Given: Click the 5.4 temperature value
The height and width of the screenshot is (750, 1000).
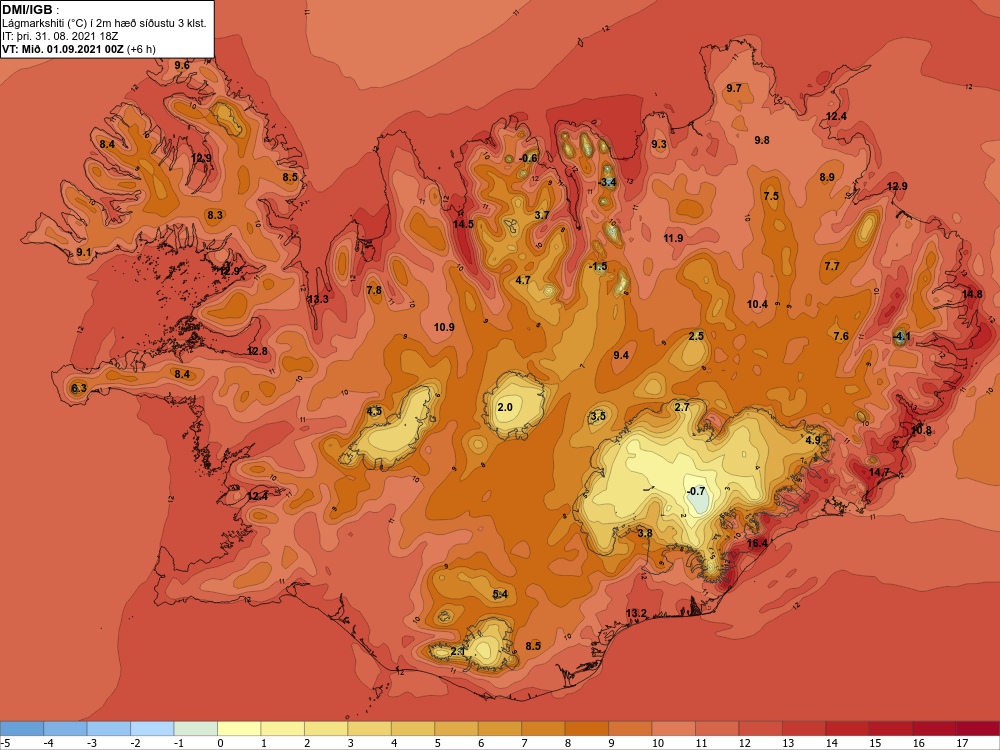Looking at the screenshot, I should [500, 594].
